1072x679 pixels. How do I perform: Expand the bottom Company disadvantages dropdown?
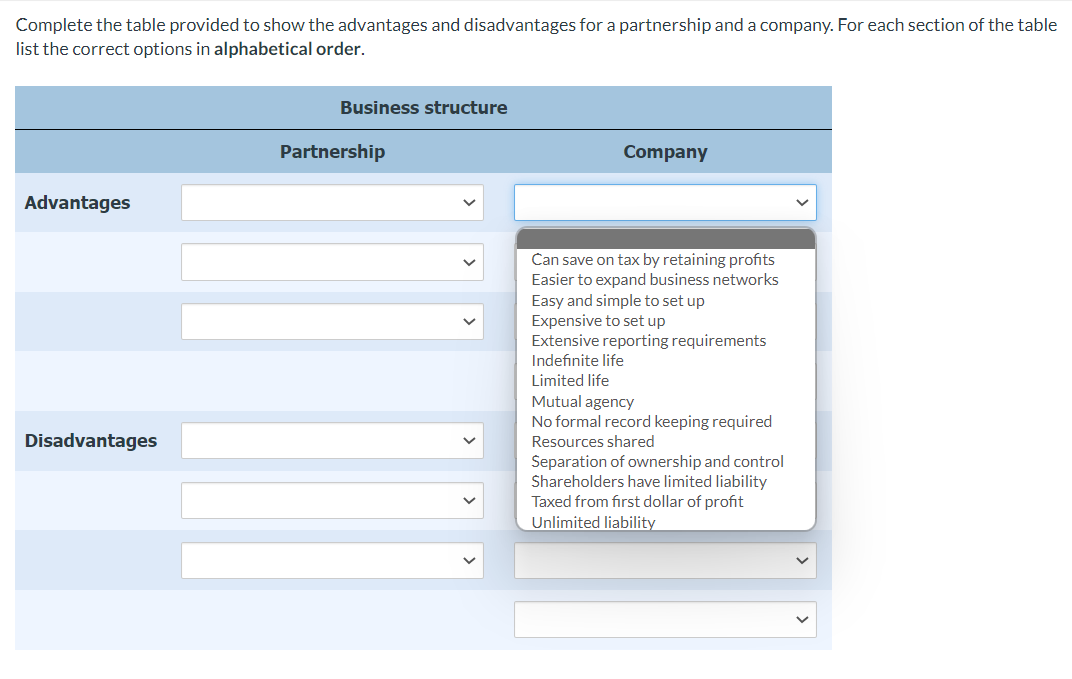(665, 619)
